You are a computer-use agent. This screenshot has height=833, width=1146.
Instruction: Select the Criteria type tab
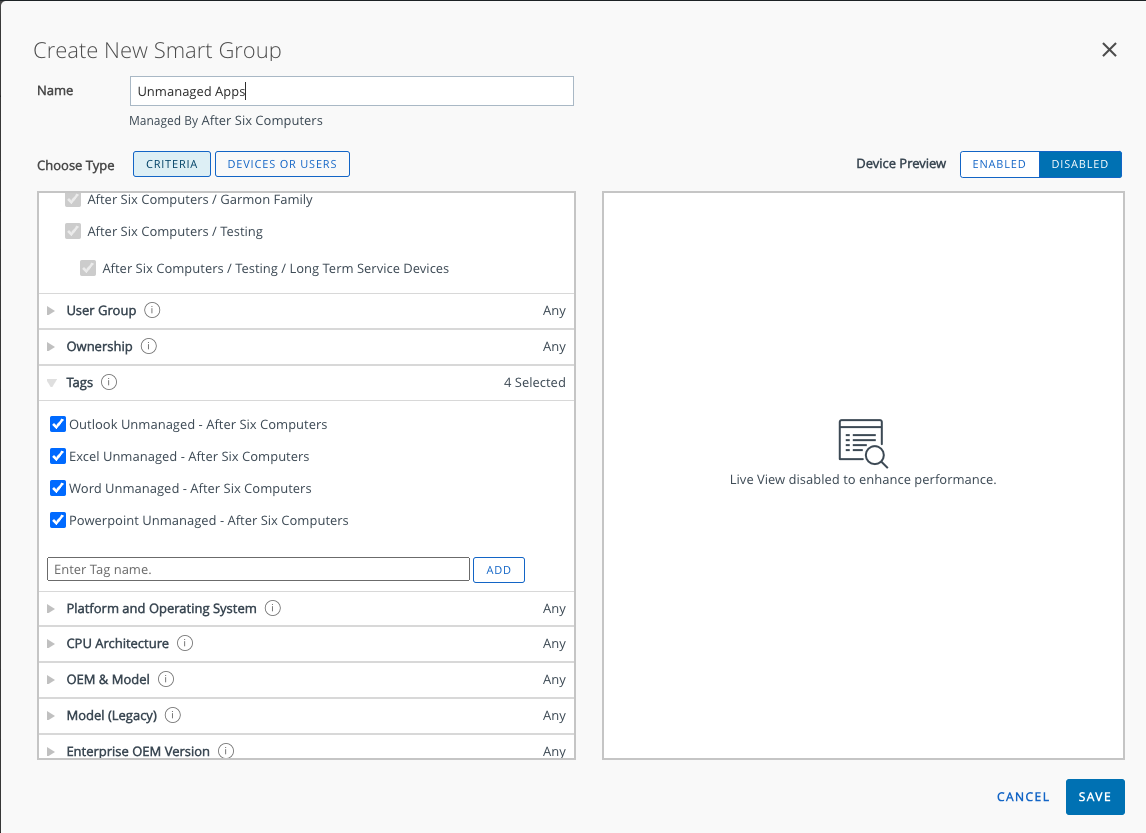[172, 164]
